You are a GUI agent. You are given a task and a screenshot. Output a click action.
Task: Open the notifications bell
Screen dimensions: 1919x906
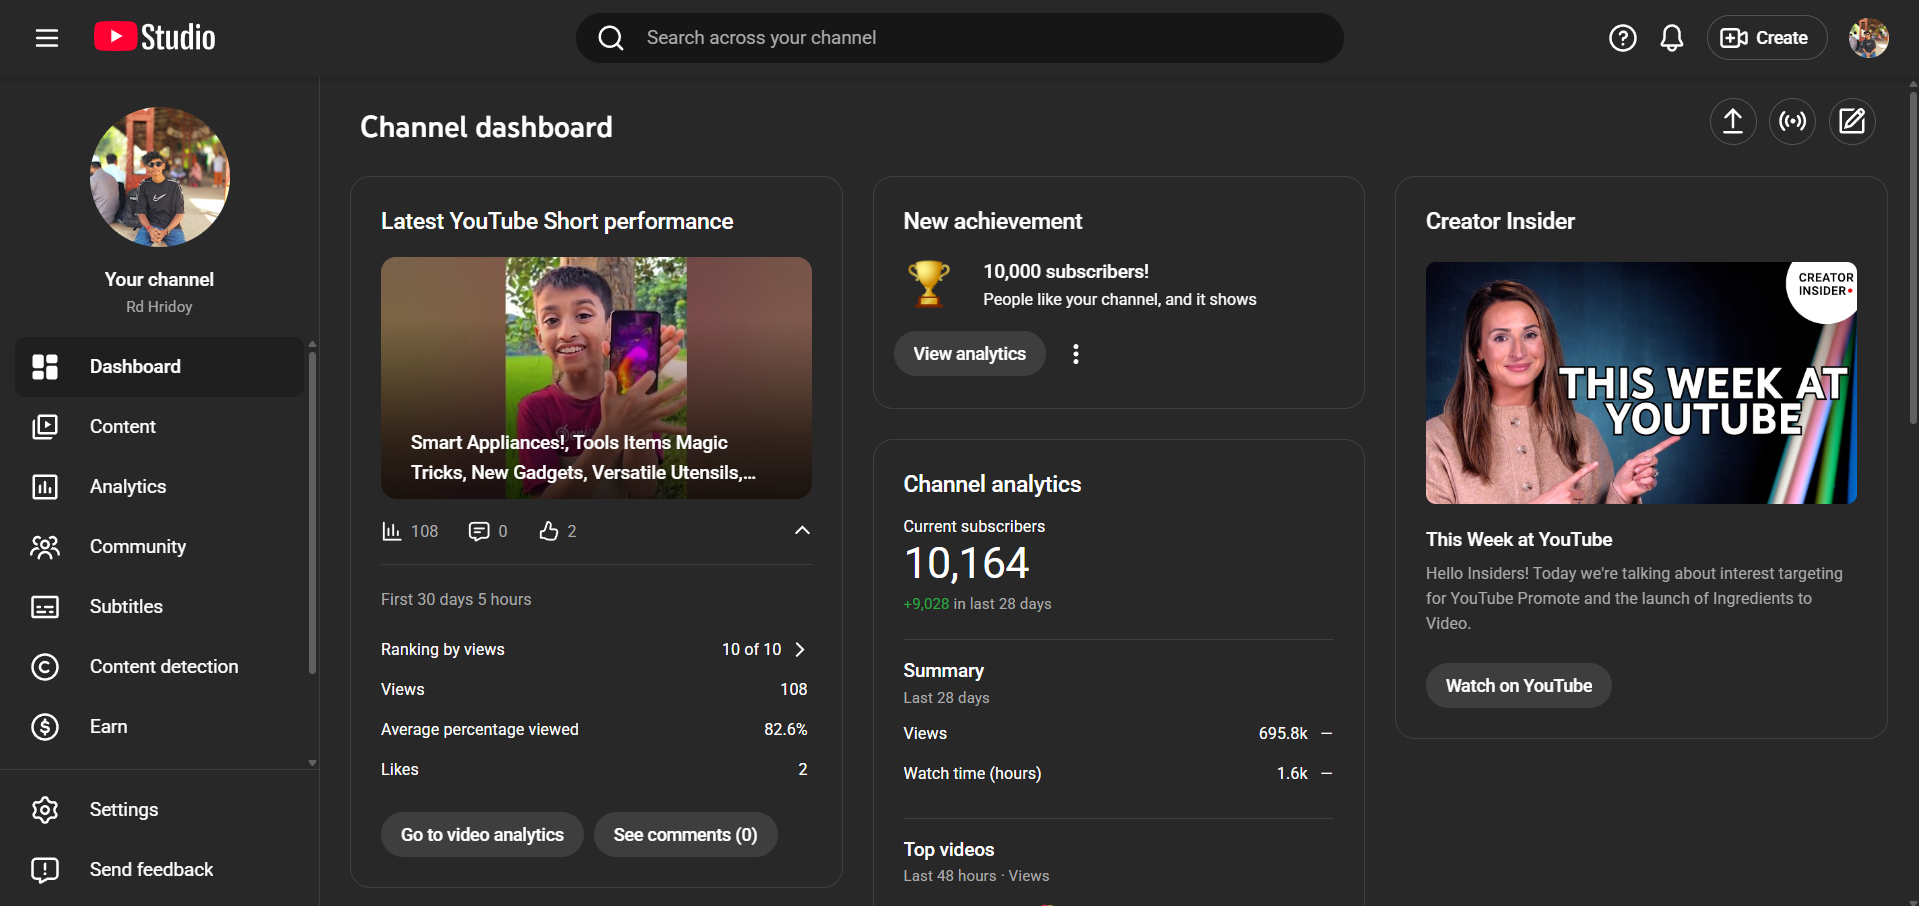click(x=1671, y=38)
